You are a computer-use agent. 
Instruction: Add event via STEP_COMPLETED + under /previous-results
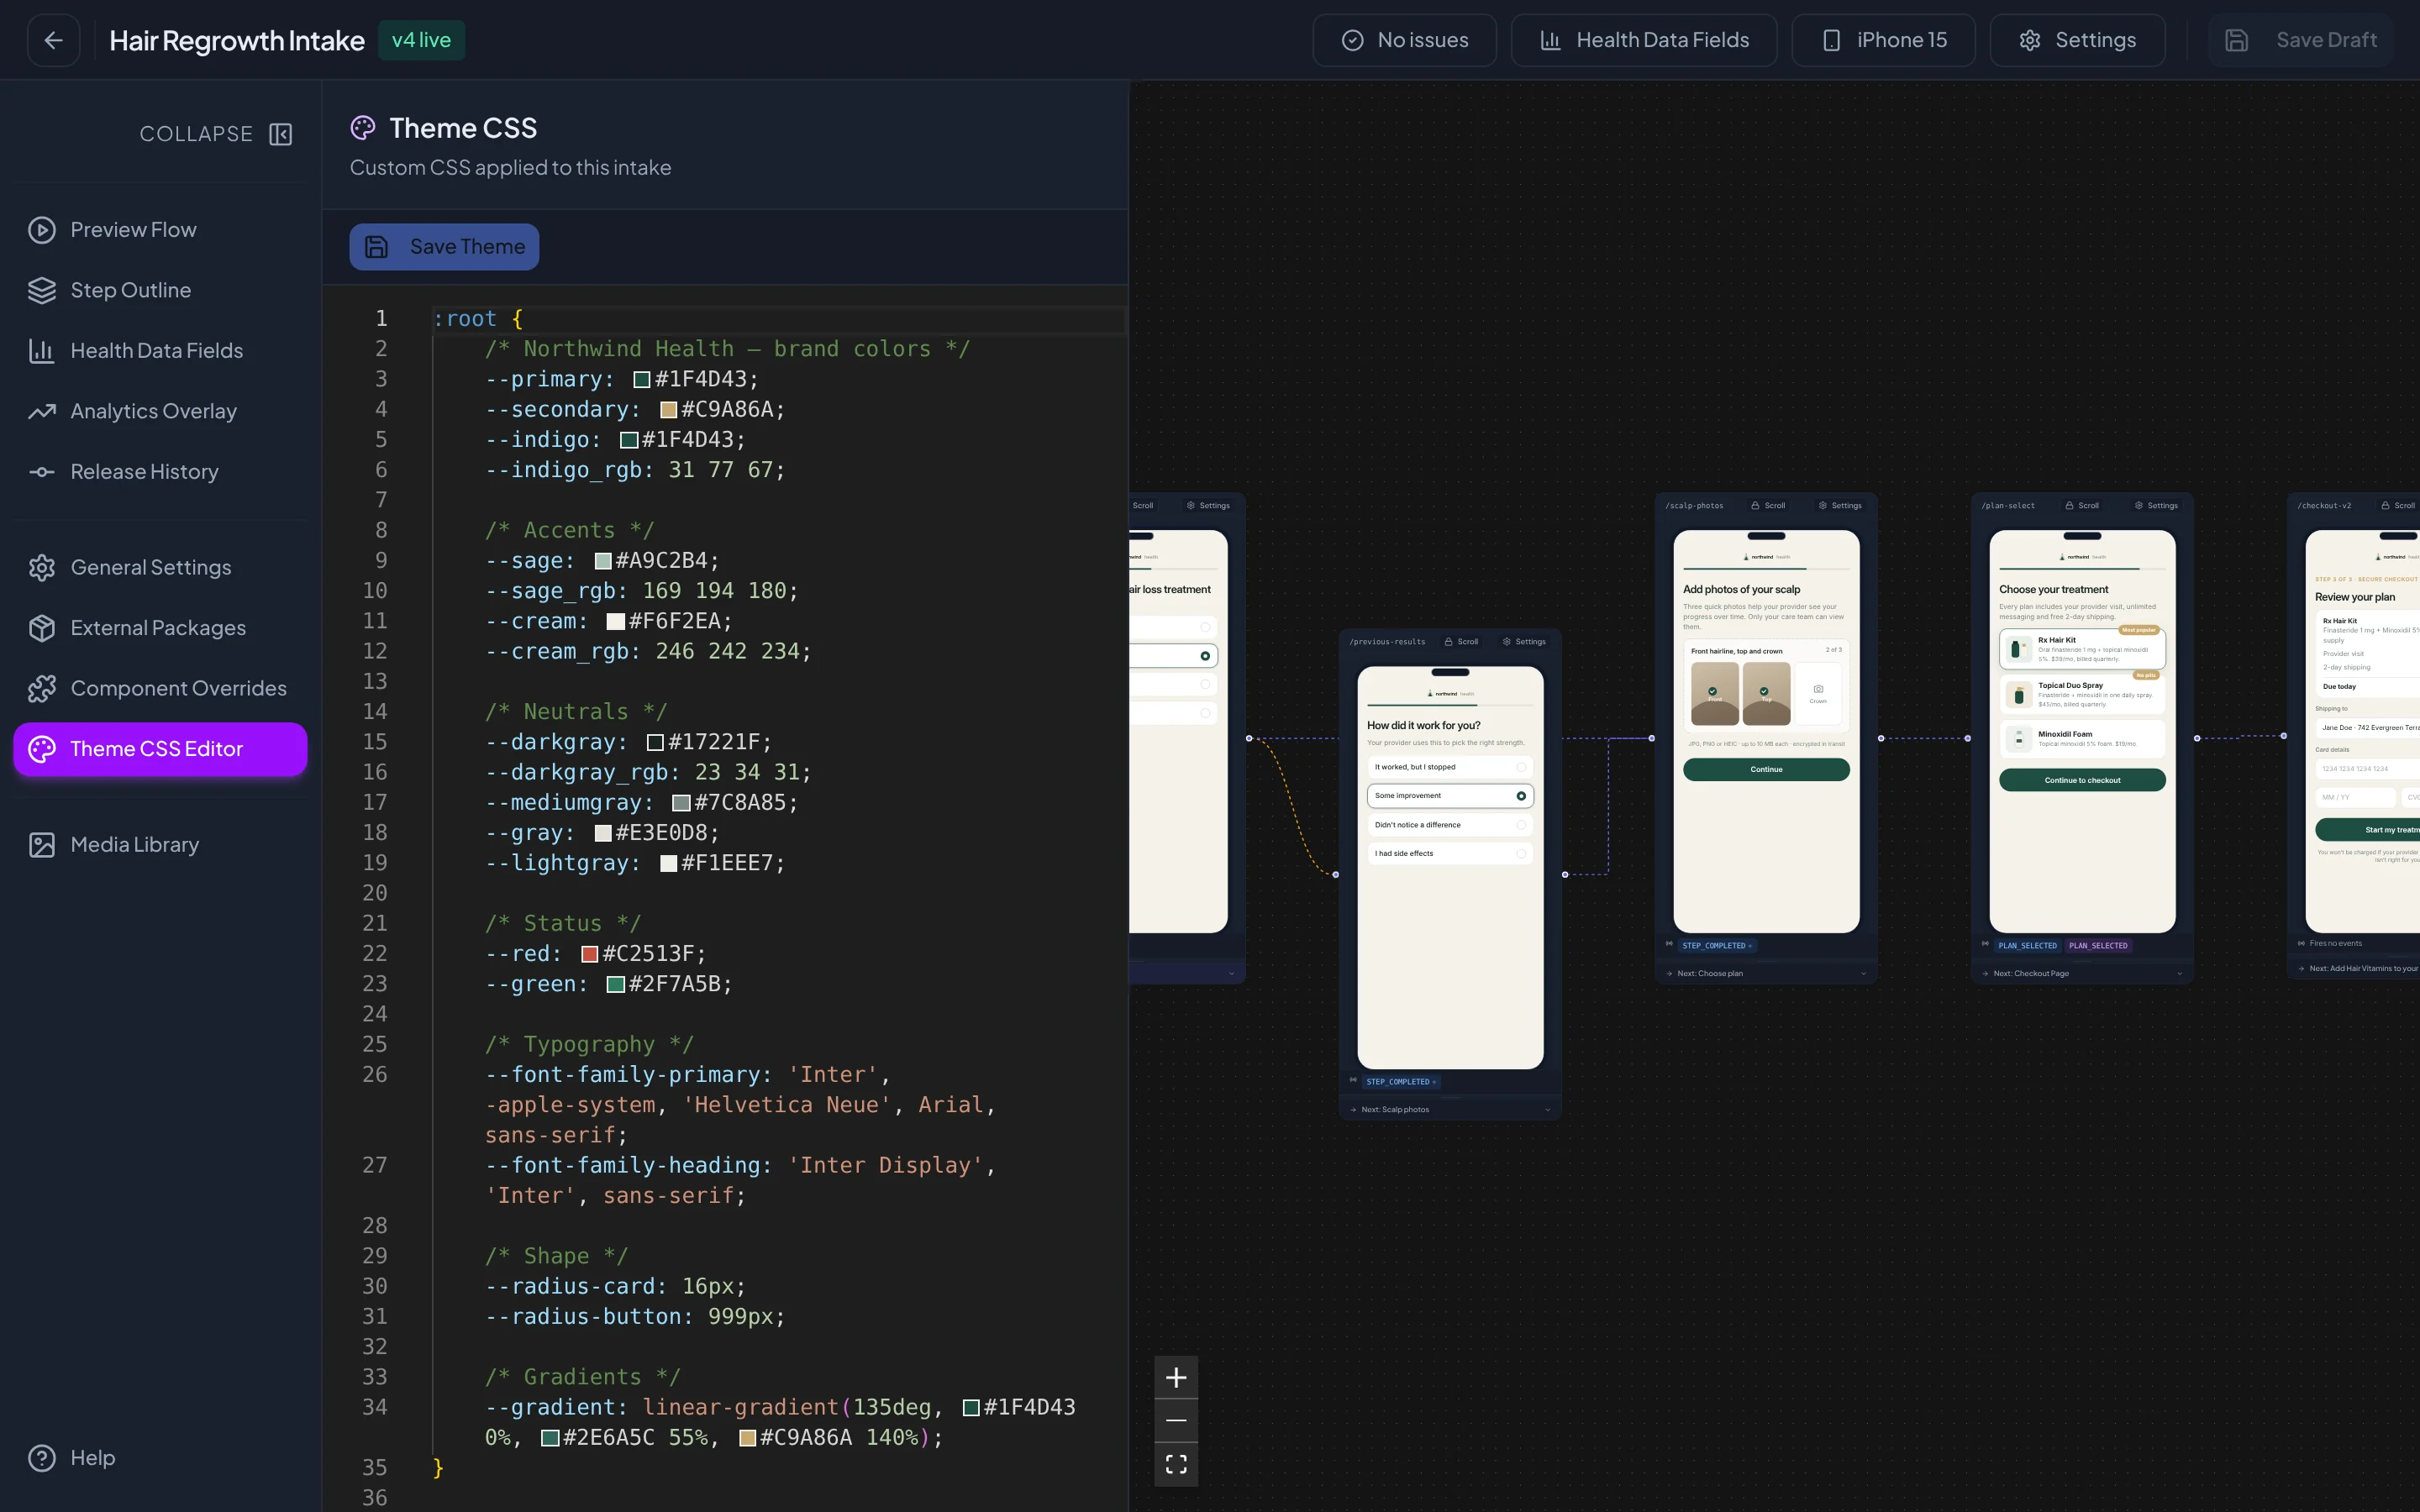pos(1402,1082)
